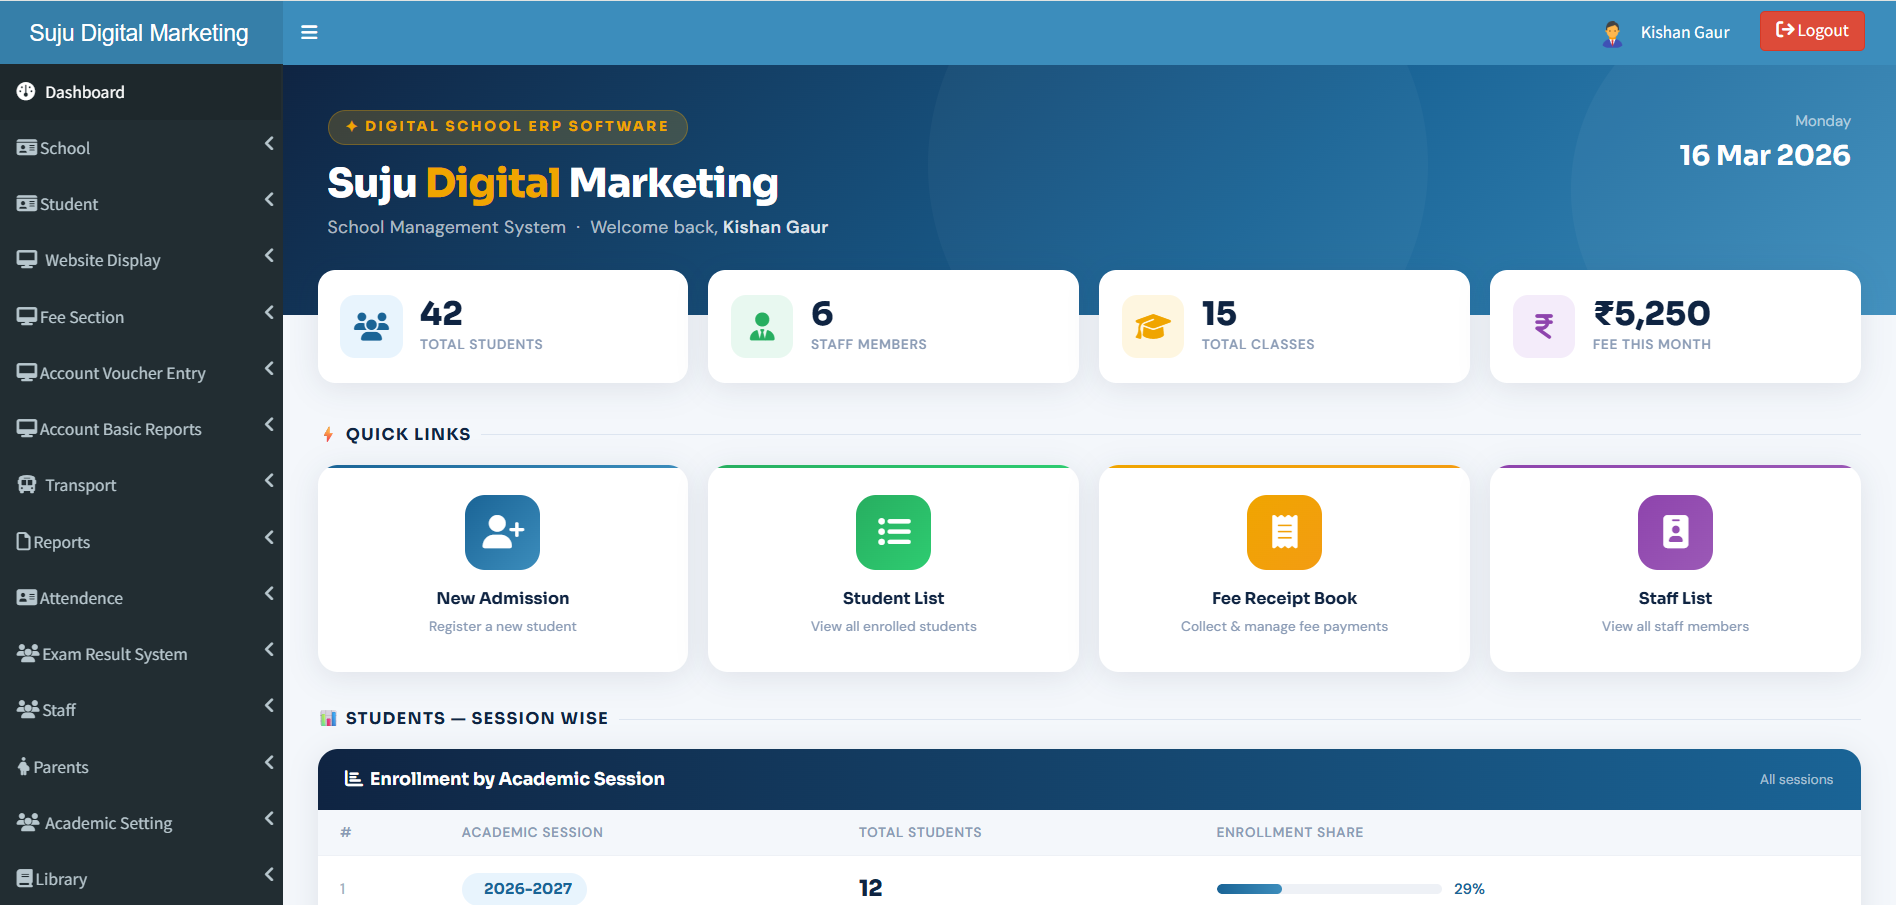Open the Dashboard icon in sidebar
The height and width of the screenshot is (905, 1896).
(x=26, y=91)
